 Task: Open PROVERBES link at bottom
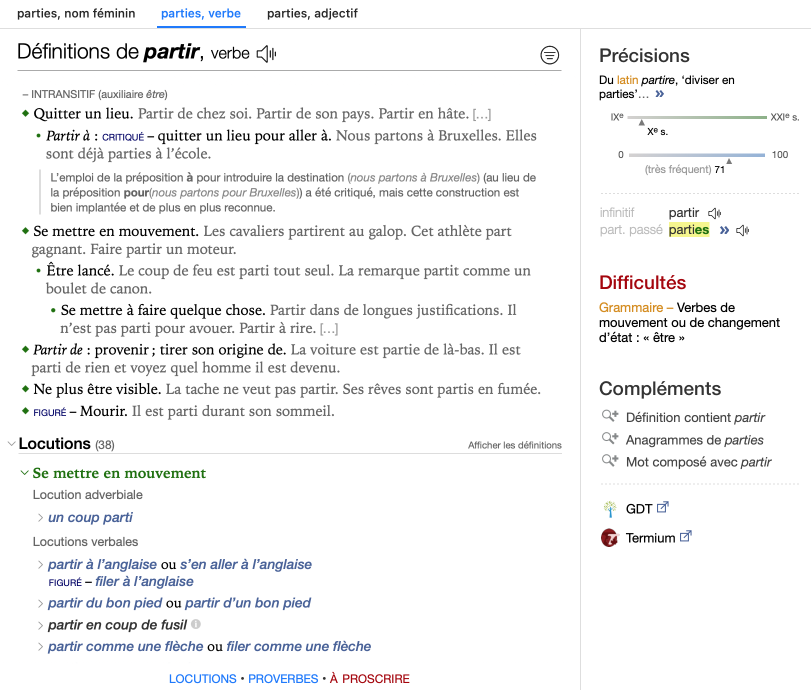click(x=283, y=679)
